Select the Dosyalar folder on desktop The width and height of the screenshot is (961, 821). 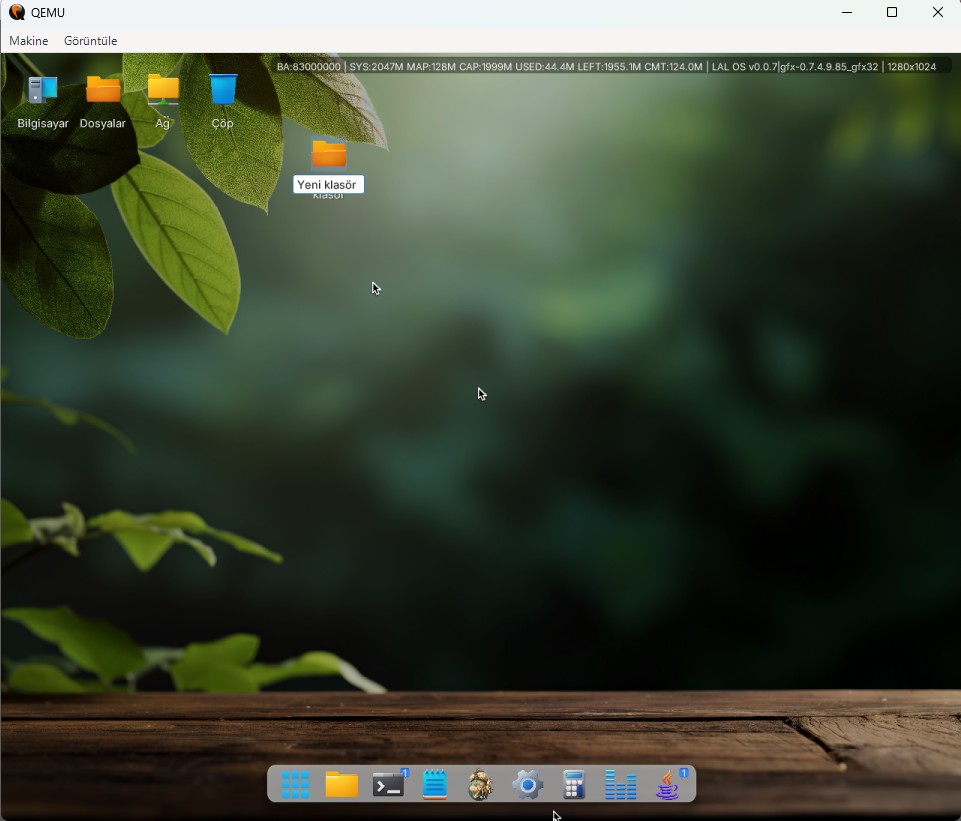pyautogui.click(x=102, y=102)
